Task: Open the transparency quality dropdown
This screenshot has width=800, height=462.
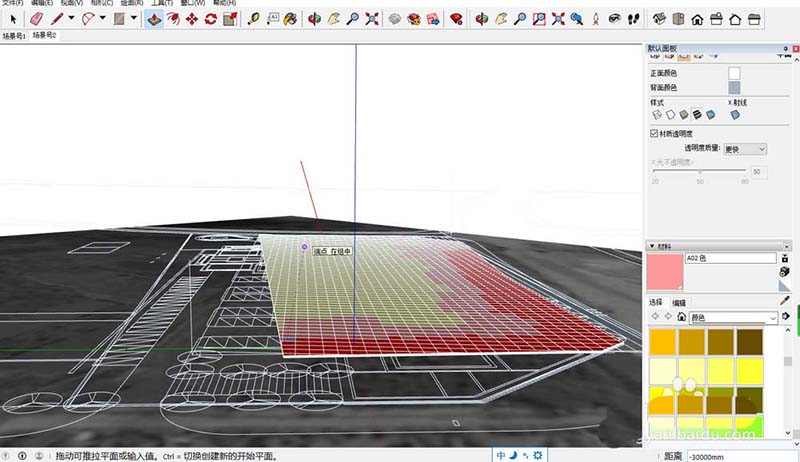Action: coord(745,149)
